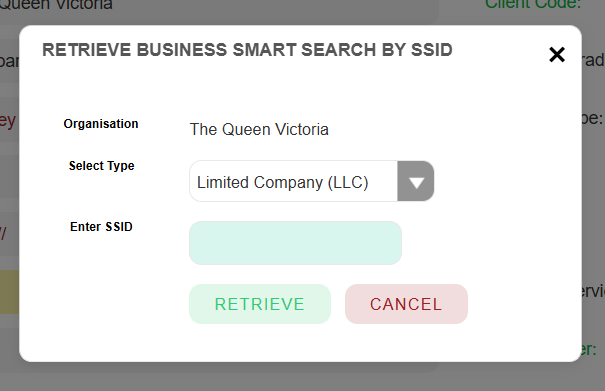Select The Queen Victoria organisation text
Screen dimensions: 605x391
[x=259, y=129]
